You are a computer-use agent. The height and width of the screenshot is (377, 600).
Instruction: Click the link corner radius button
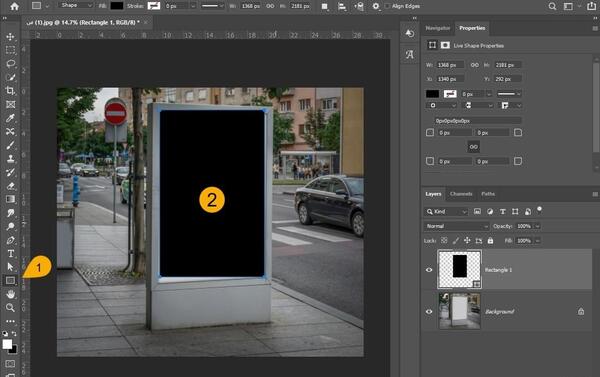pos(474,147)
